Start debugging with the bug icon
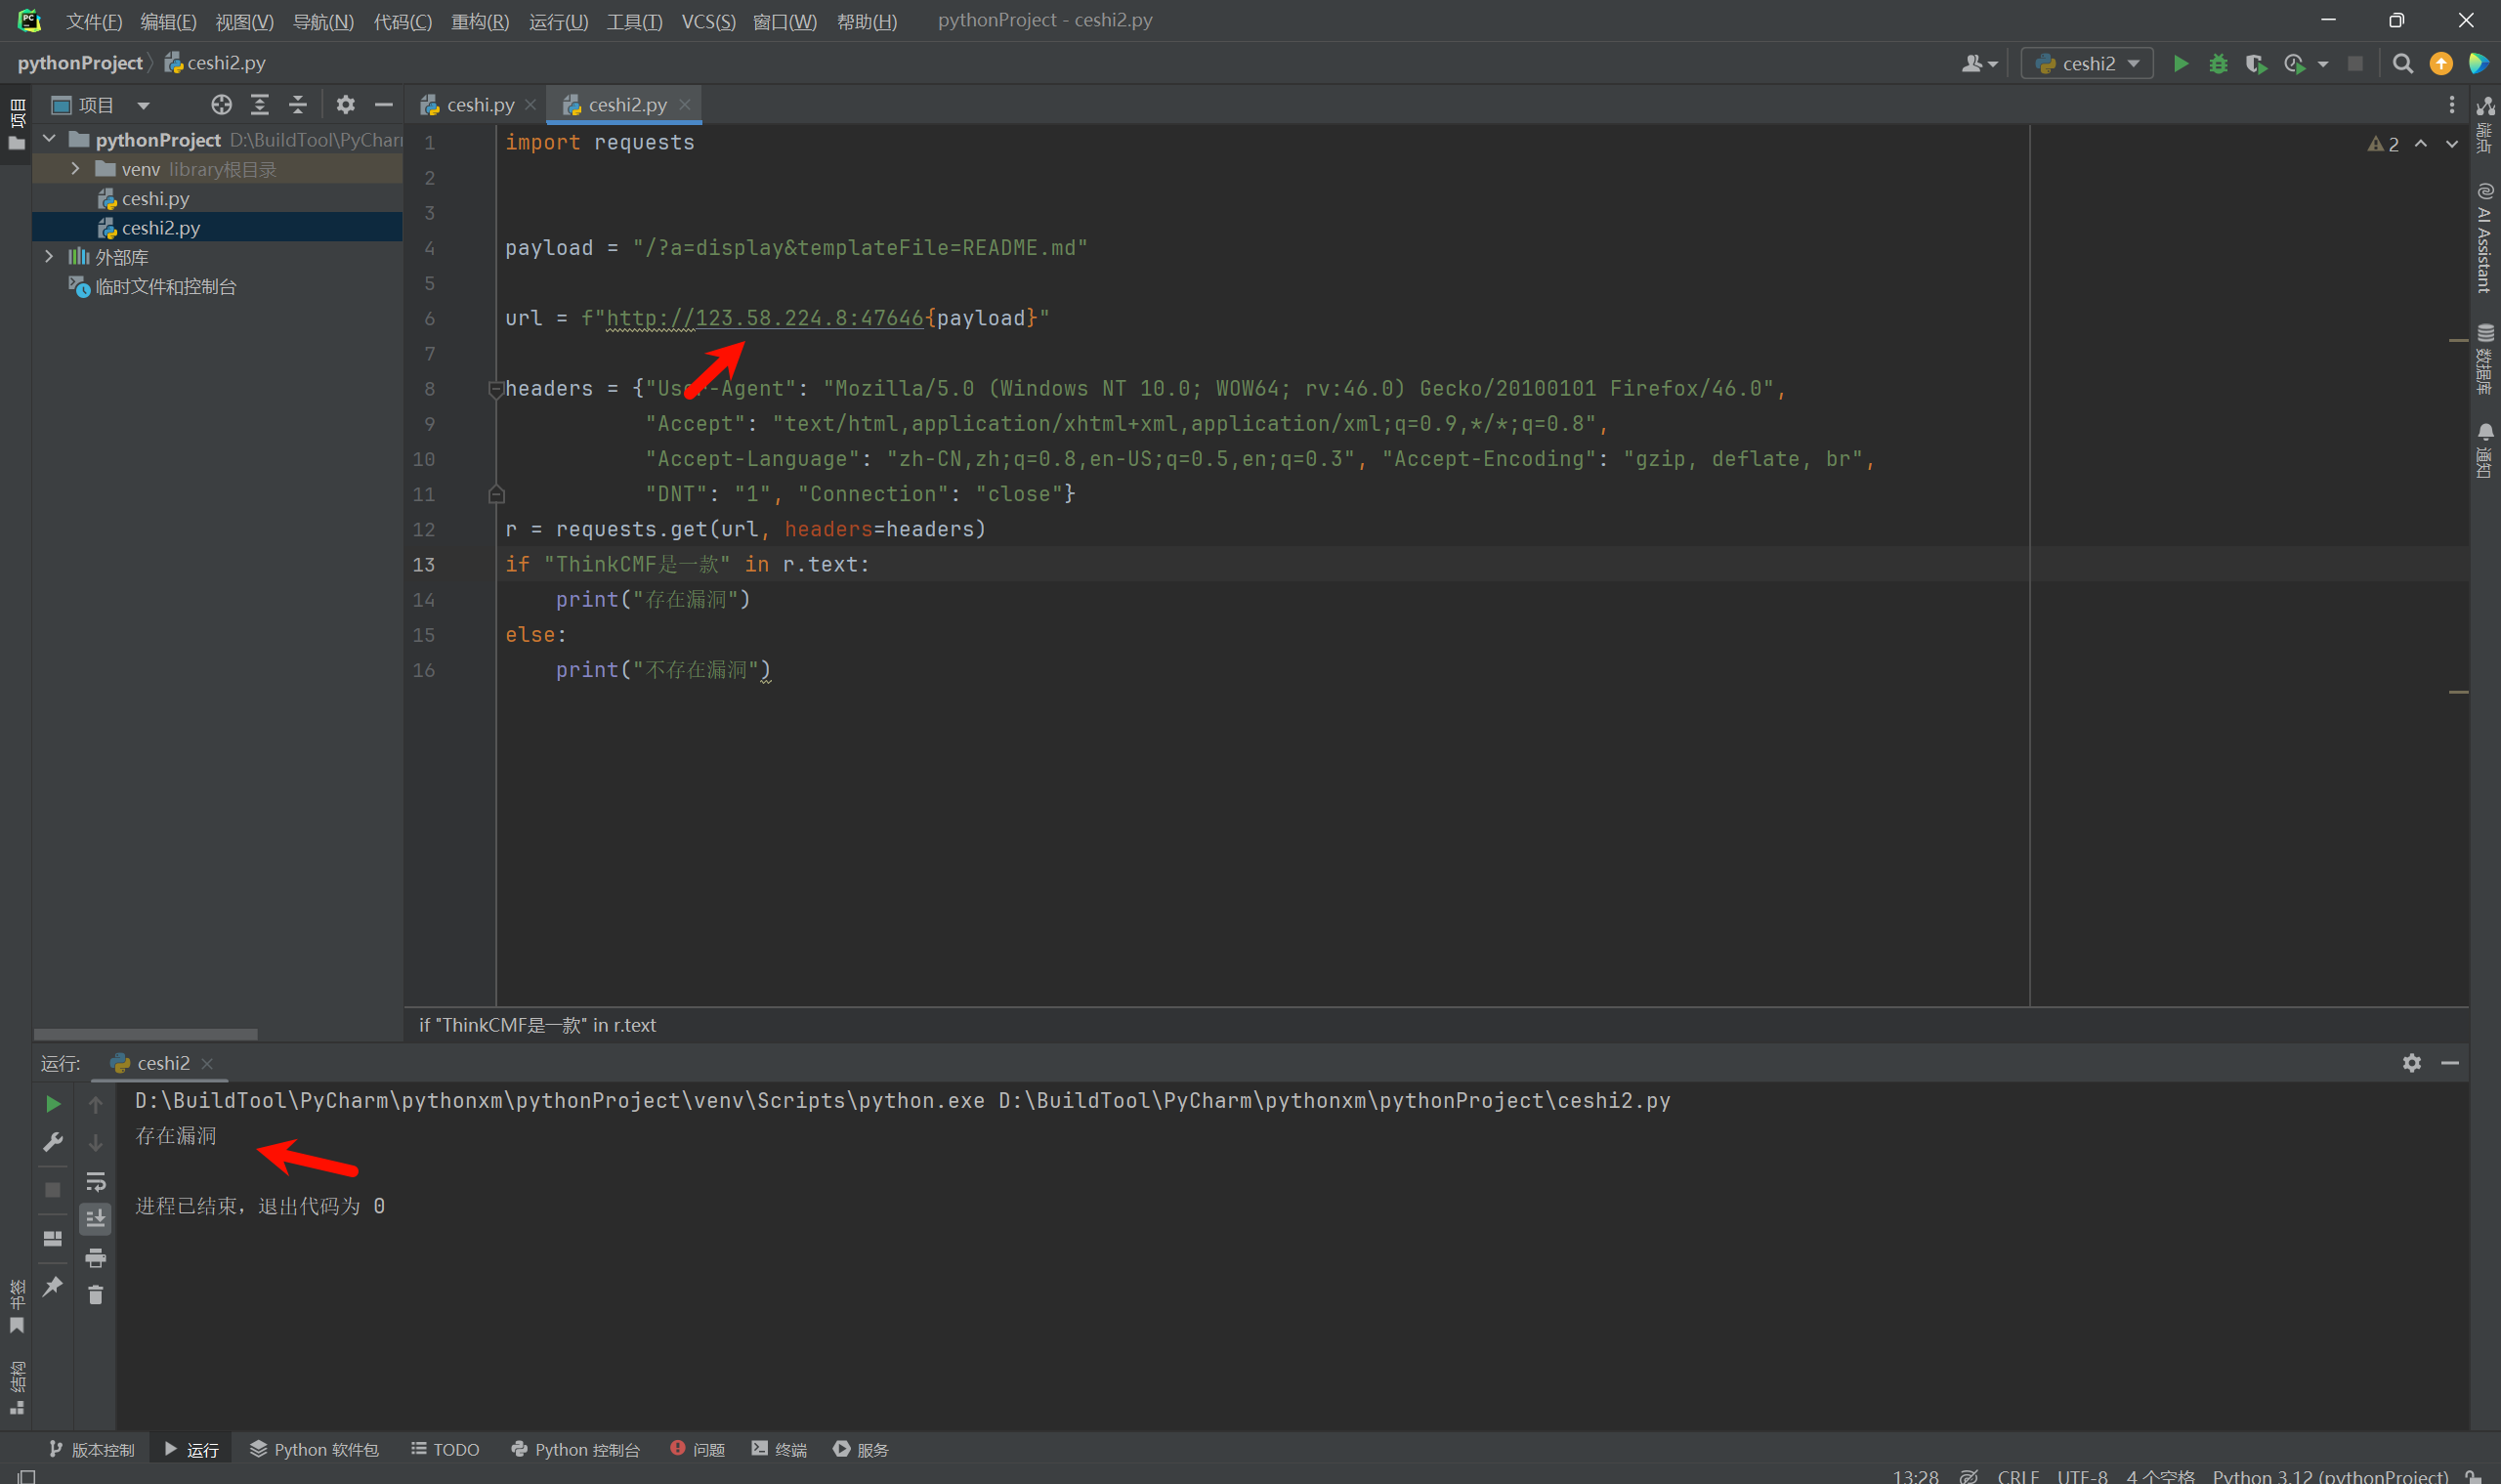This screenshot has width=2501, height=1484. 2218,64
